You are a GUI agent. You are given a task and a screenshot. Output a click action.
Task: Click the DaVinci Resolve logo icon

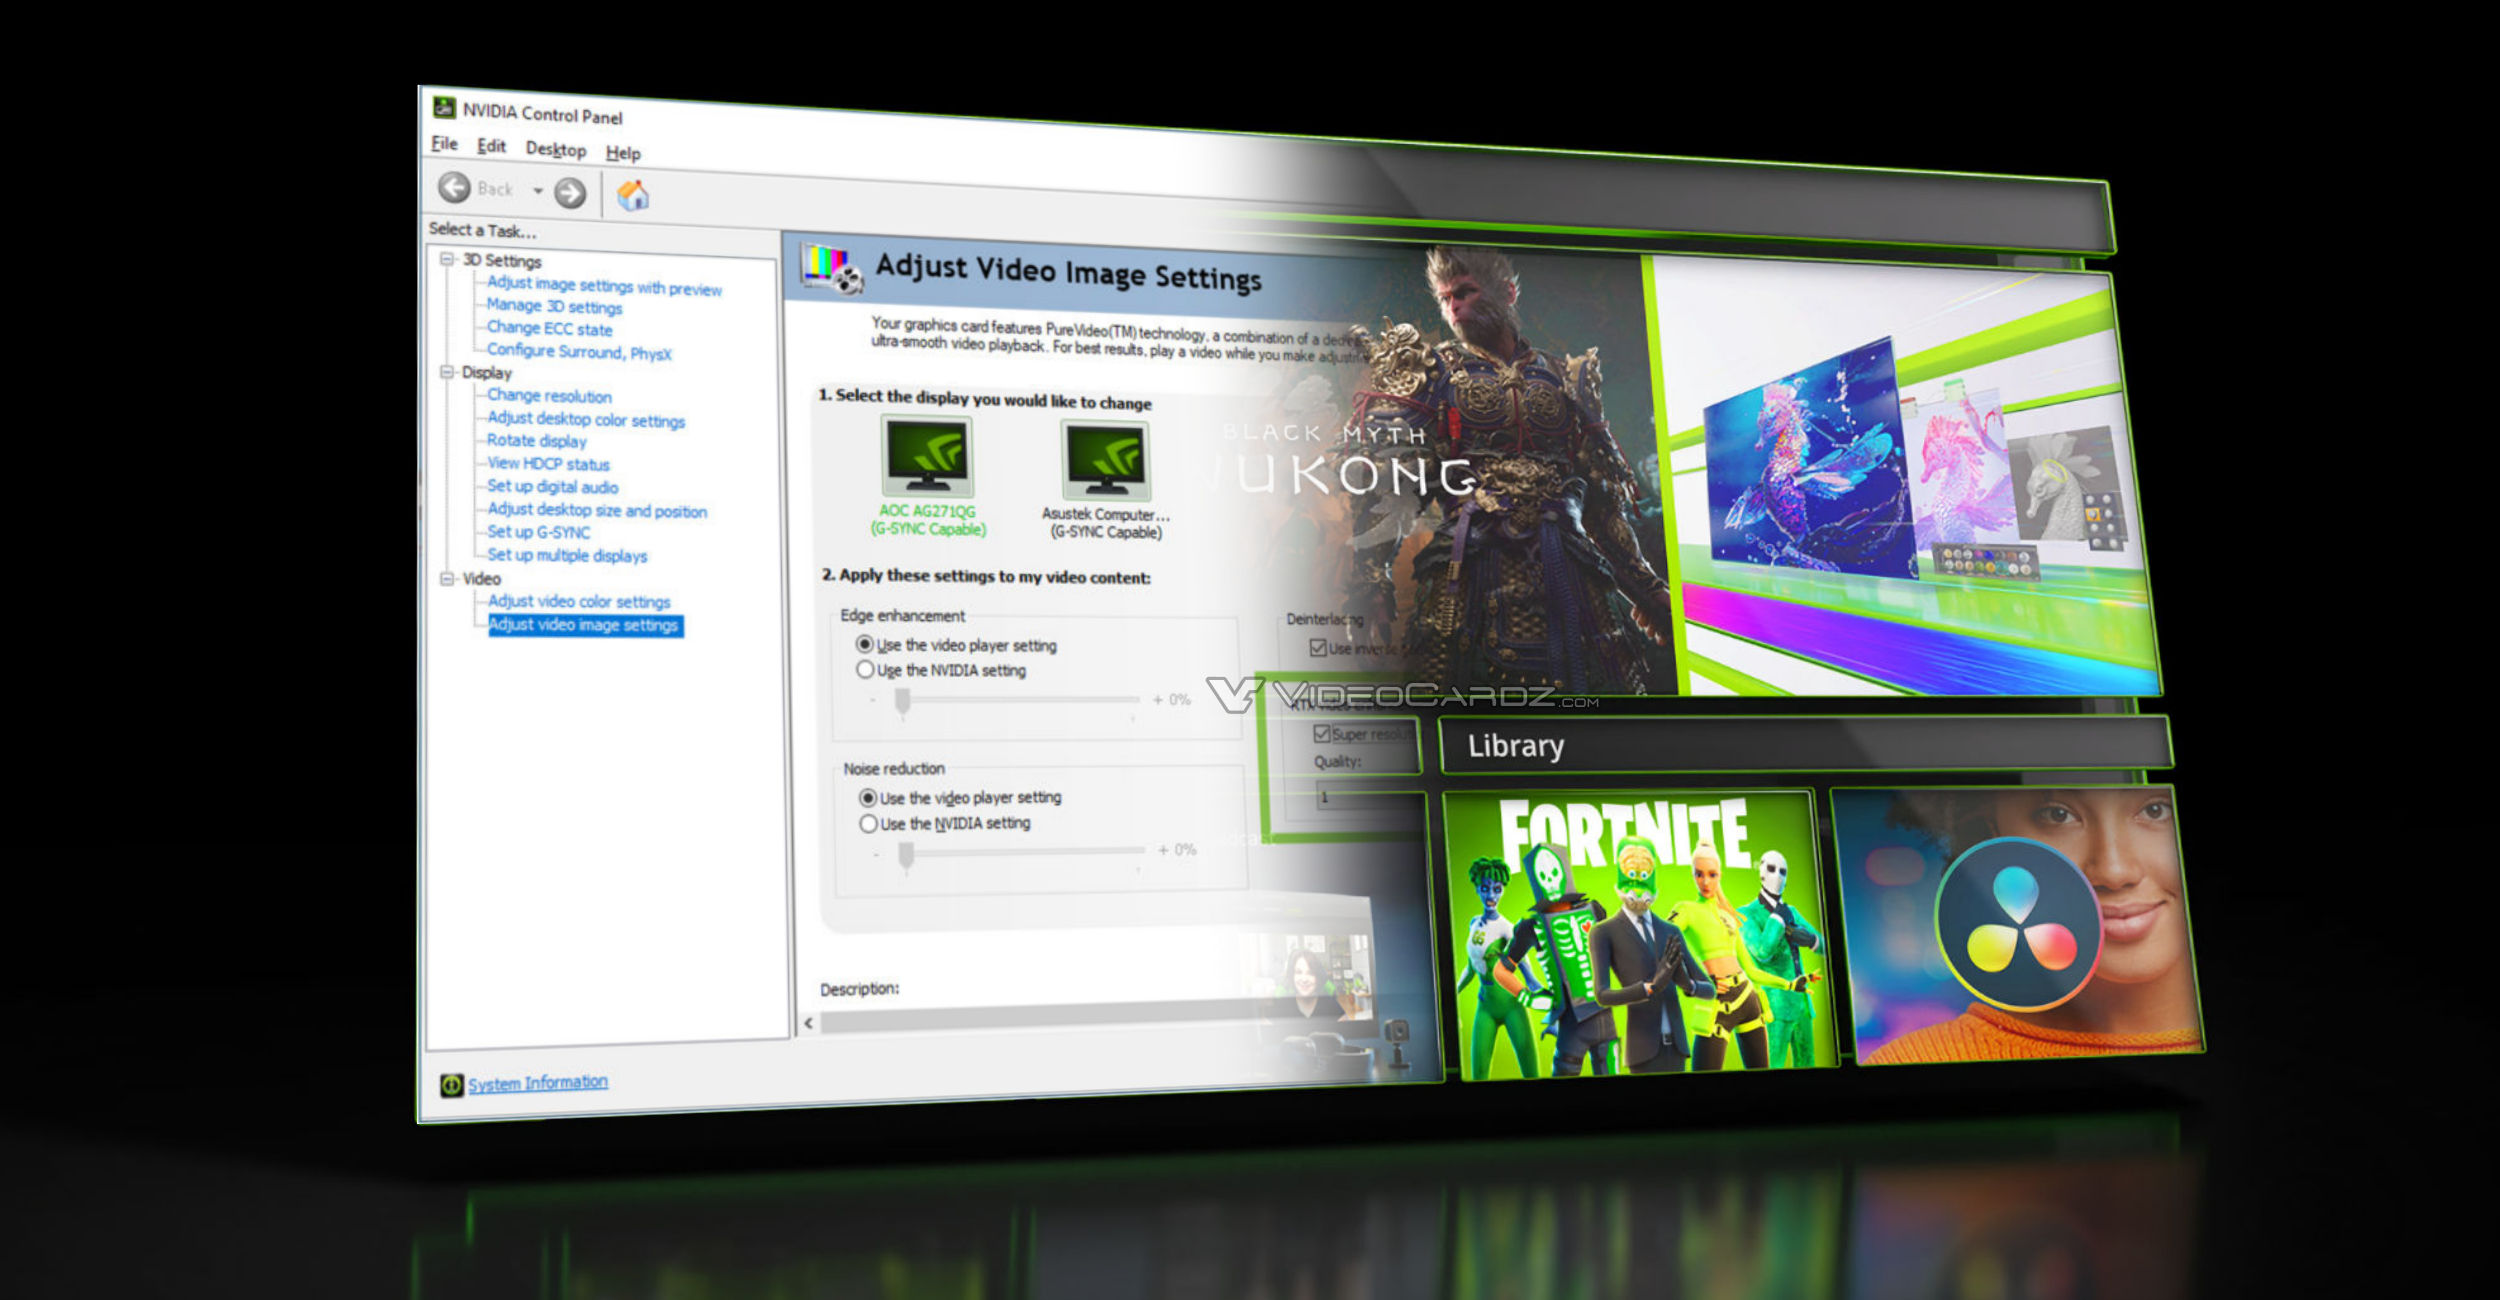click(2018, 925)
